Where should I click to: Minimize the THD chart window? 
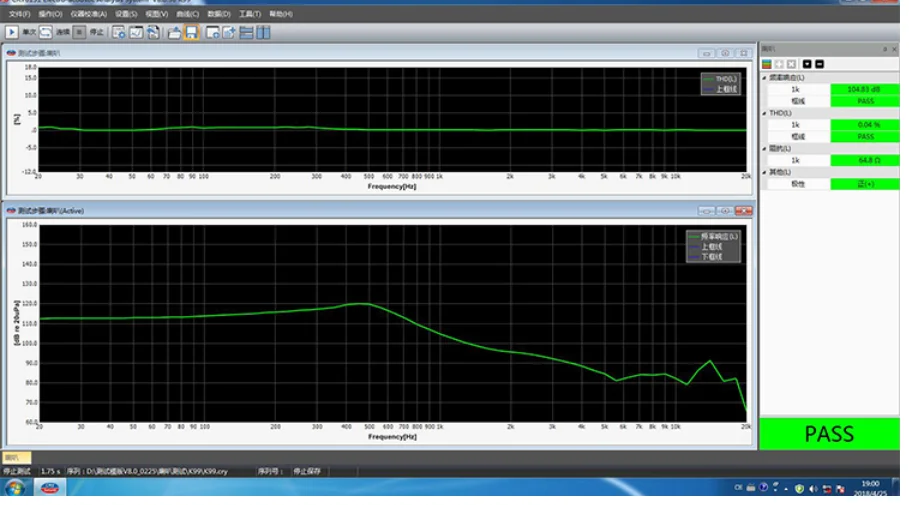(x=706, y=53)
